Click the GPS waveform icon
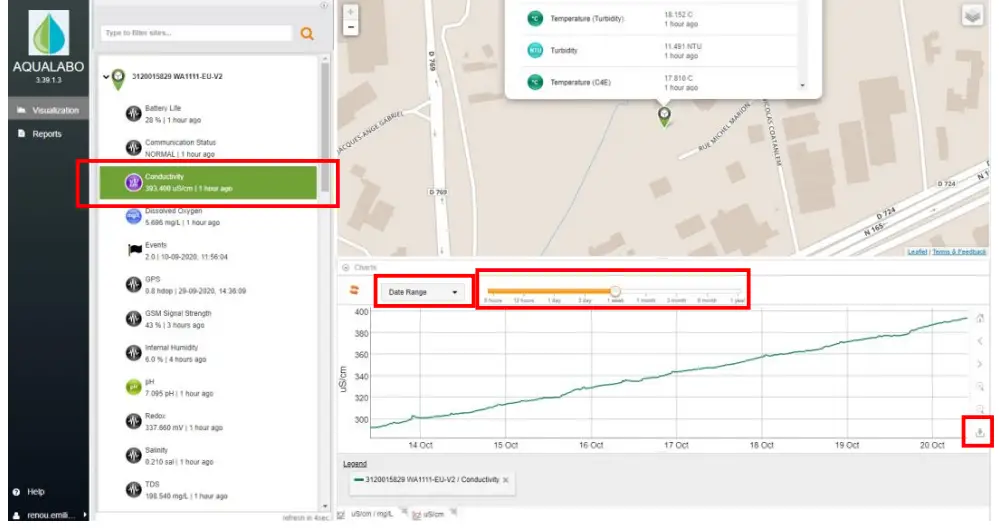Image resolution: width=999 pixels, height=530 pixels. (x=133, y=285)
